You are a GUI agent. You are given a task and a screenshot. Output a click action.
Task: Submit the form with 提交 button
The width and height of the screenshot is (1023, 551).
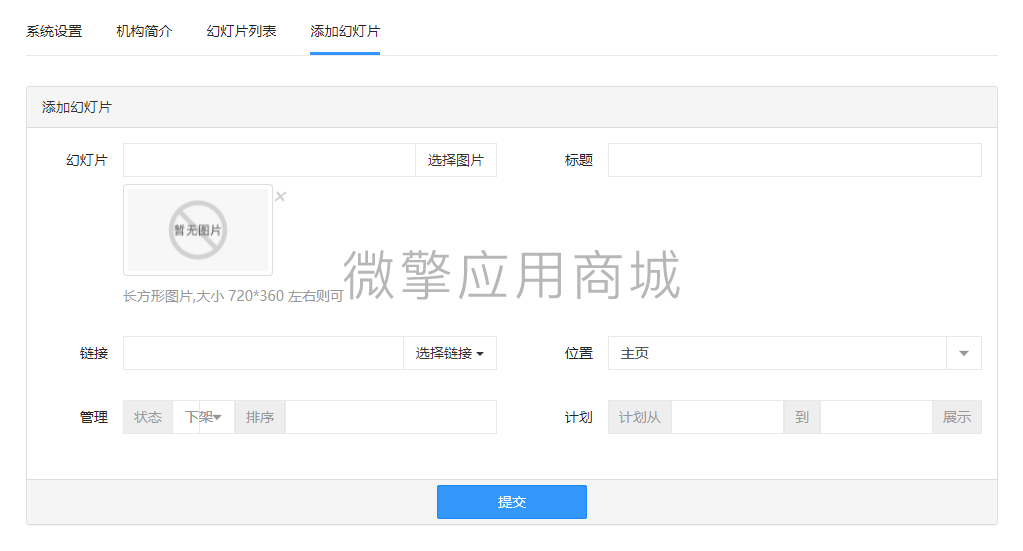coord(512,502)
